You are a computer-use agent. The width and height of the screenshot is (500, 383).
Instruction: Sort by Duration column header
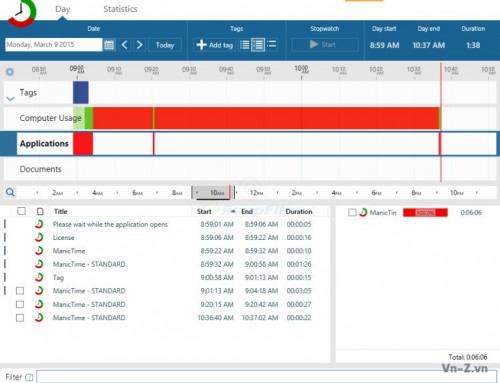(299, 211)
